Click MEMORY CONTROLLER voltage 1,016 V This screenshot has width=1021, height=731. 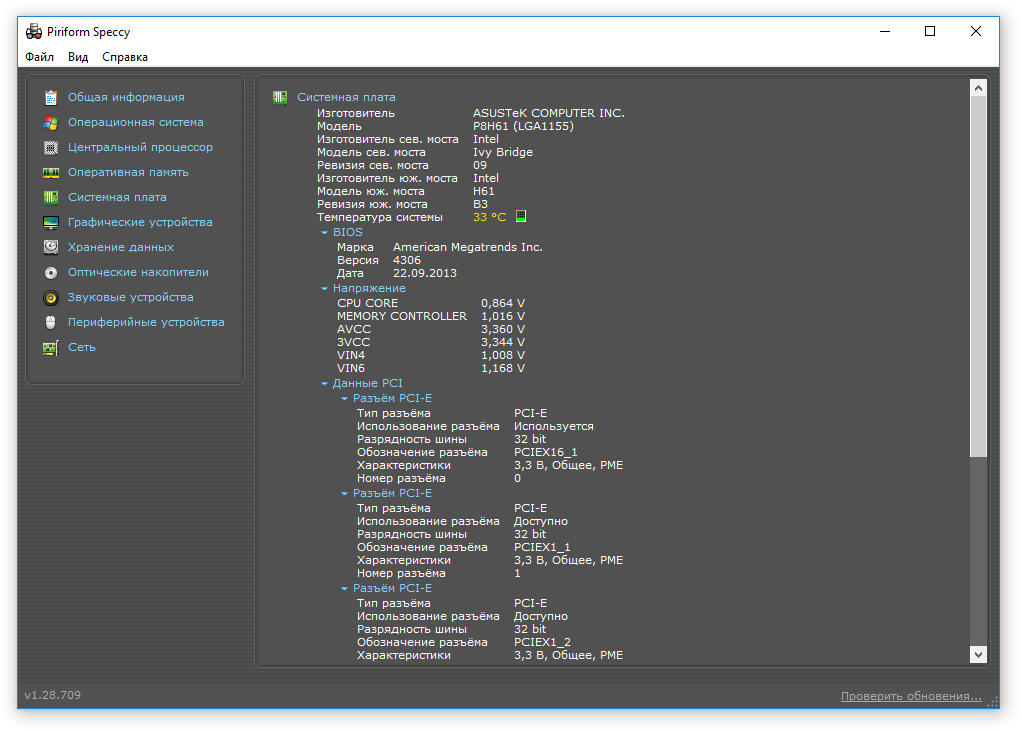503,316
